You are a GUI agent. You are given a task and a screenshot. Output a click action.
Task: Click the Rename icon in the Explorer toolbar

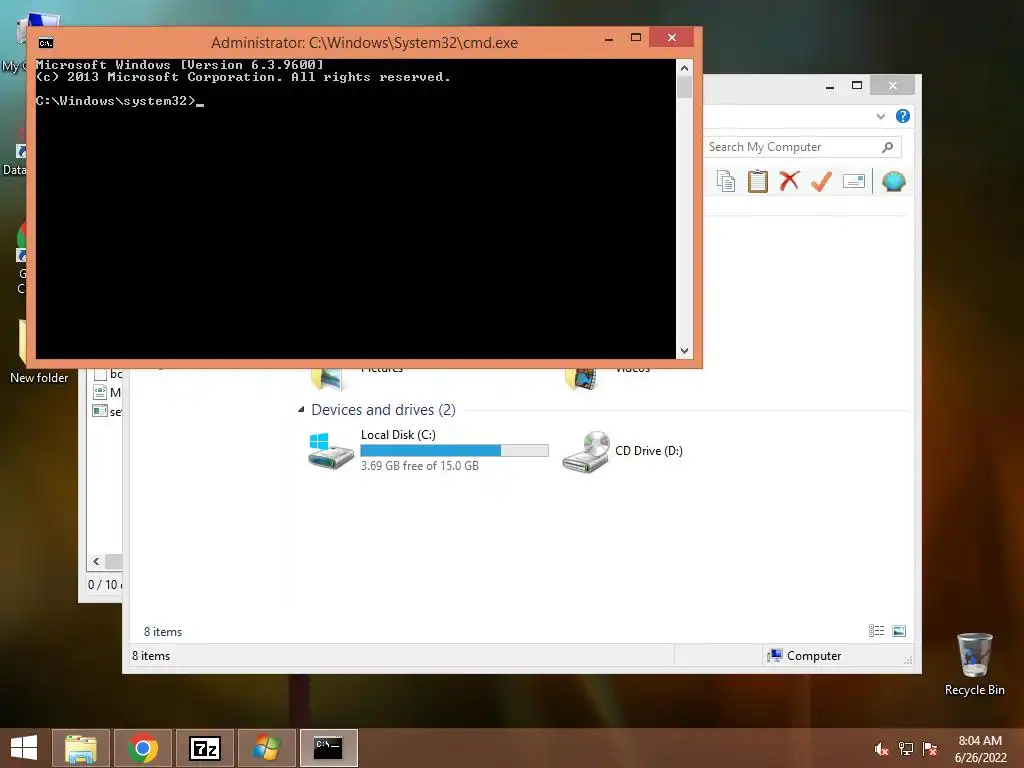pos(854,181)
